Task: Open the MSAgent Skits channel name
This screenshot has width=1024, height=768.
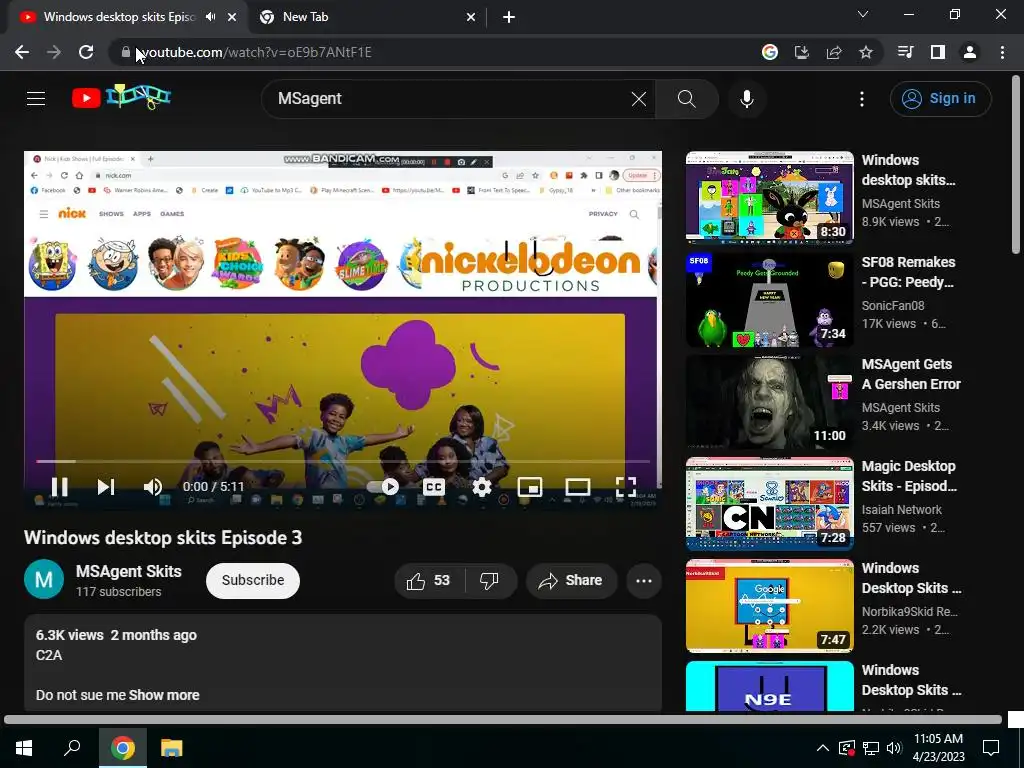Action: click(129, 571)
